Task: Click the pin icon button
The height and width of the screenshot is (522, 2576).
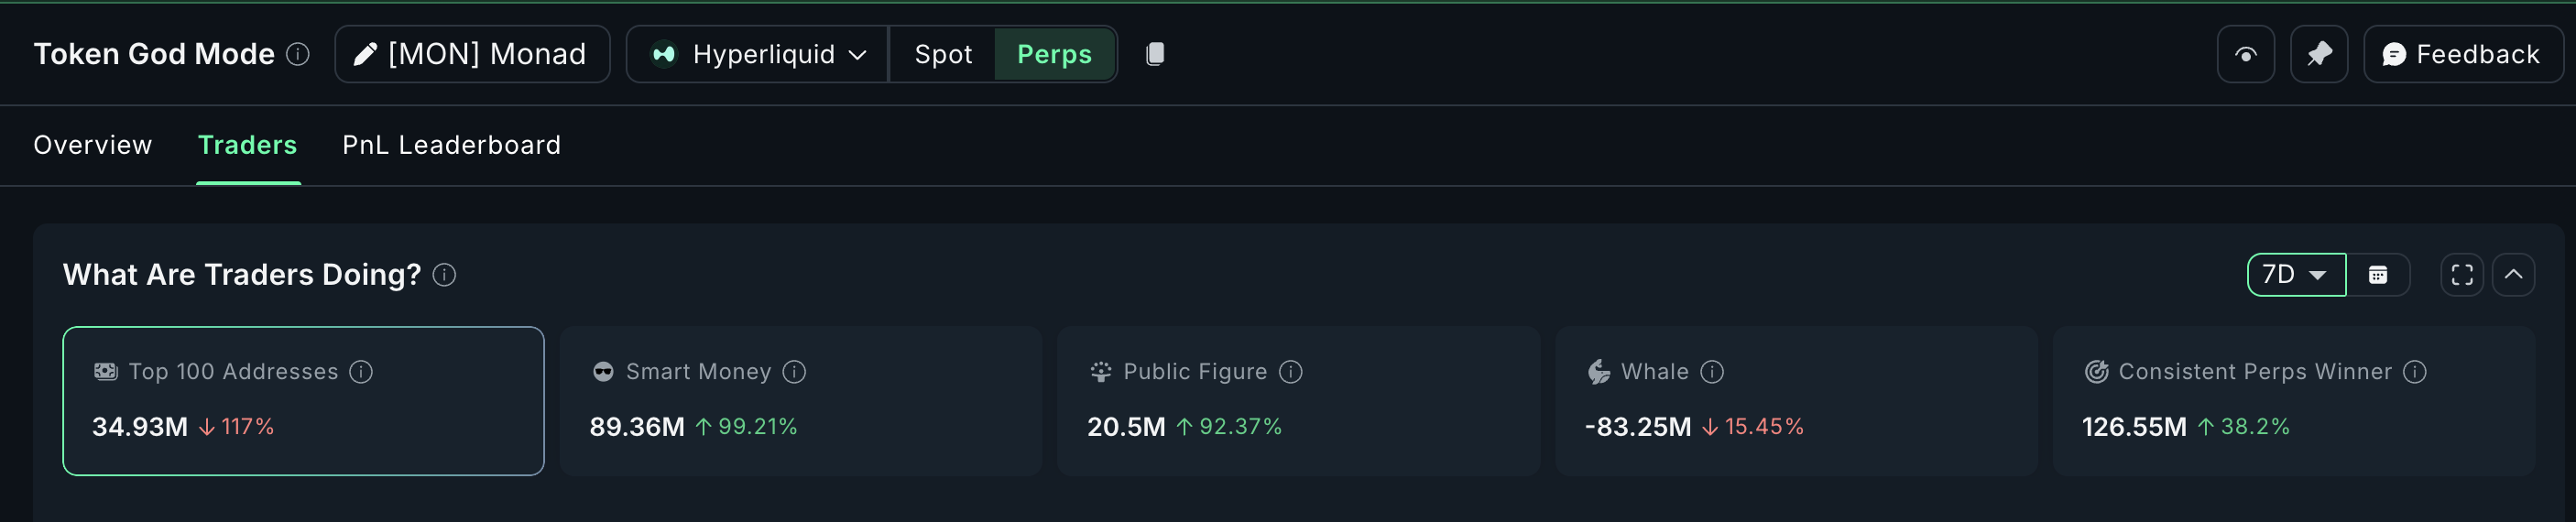Action: pos(2319,55)
